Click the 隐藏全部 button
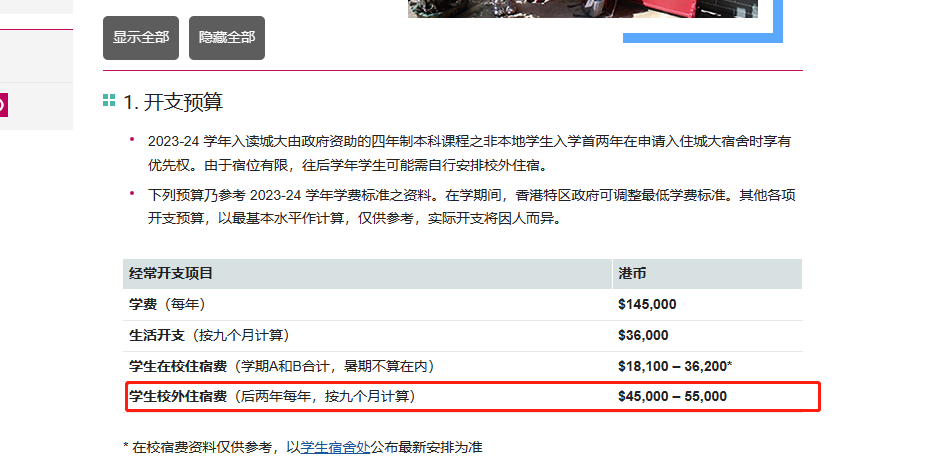 pos(227,37)
